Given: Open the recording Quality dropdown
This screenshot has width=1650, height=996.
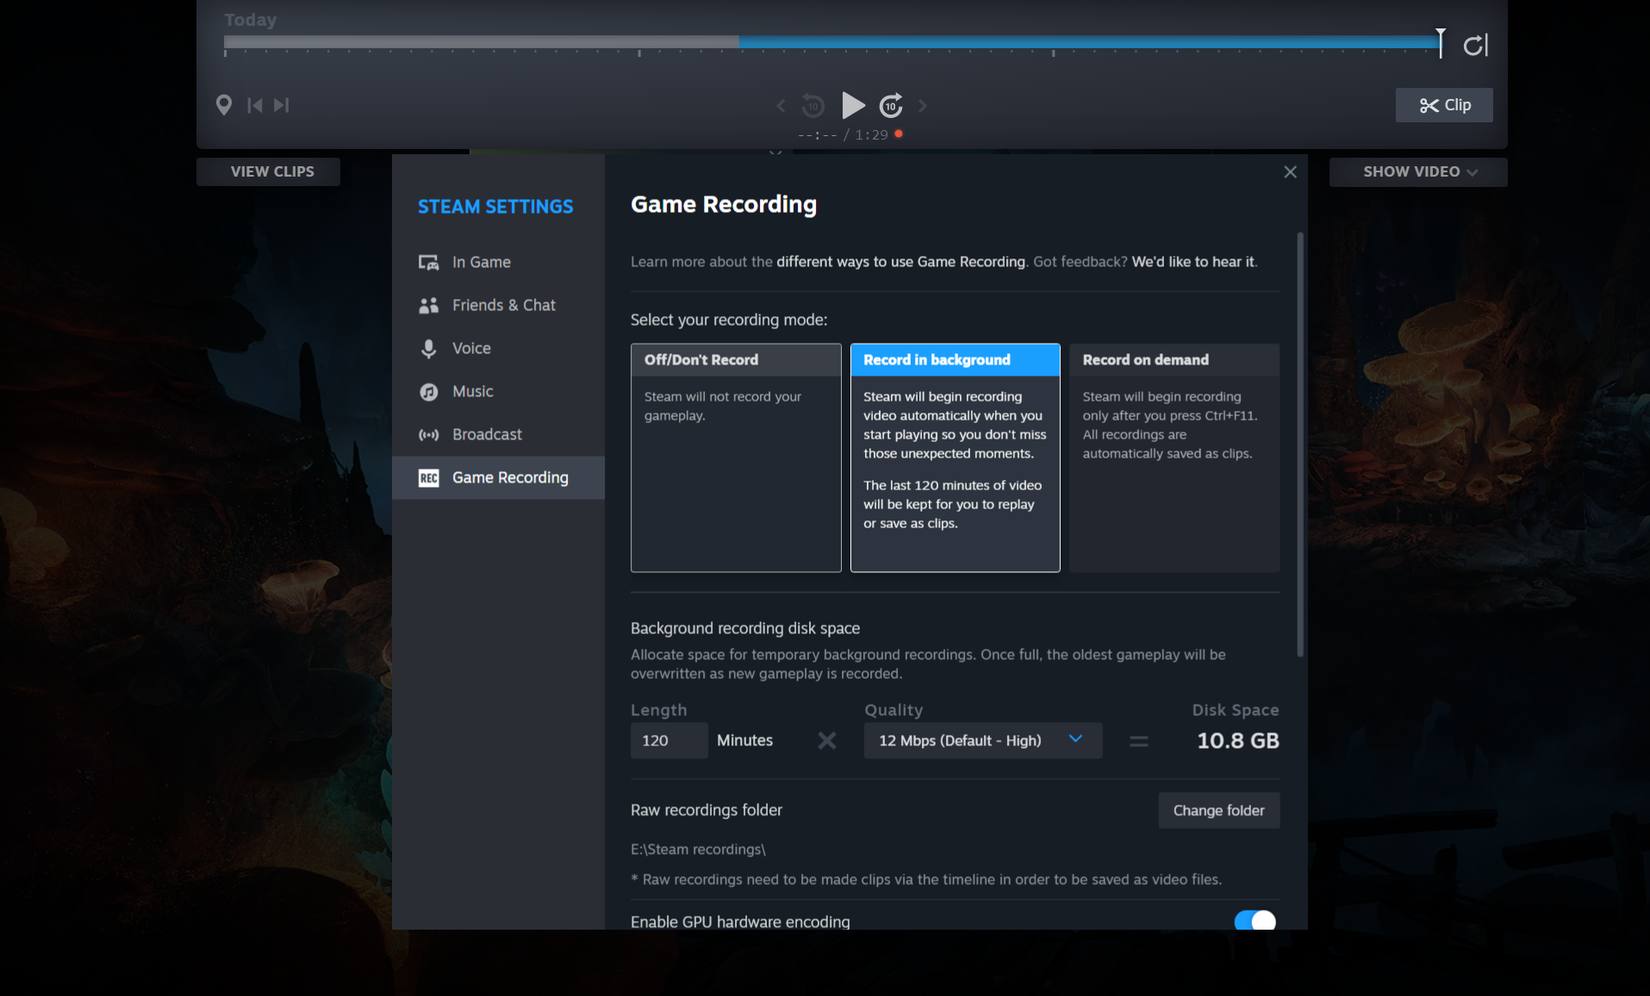Looking at the screenshot, I should [982, 740].
